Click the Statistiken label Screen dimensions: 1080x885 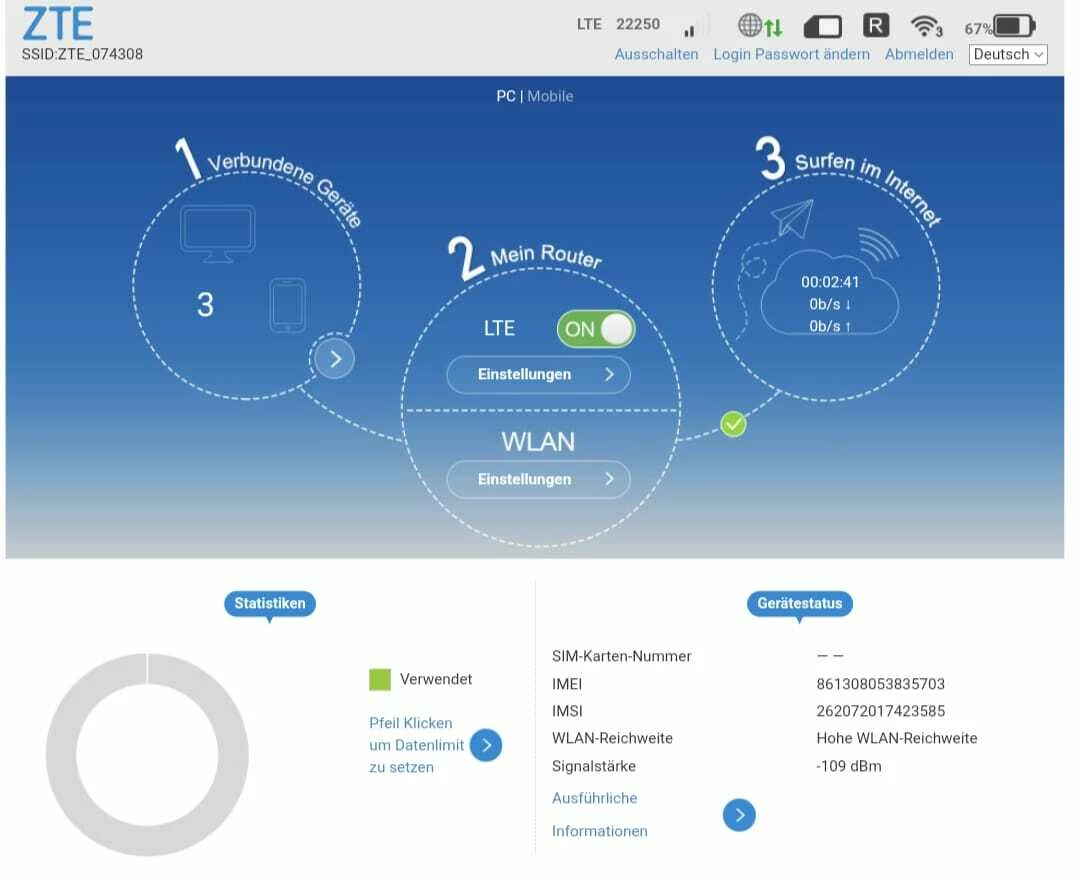point(269,603)
